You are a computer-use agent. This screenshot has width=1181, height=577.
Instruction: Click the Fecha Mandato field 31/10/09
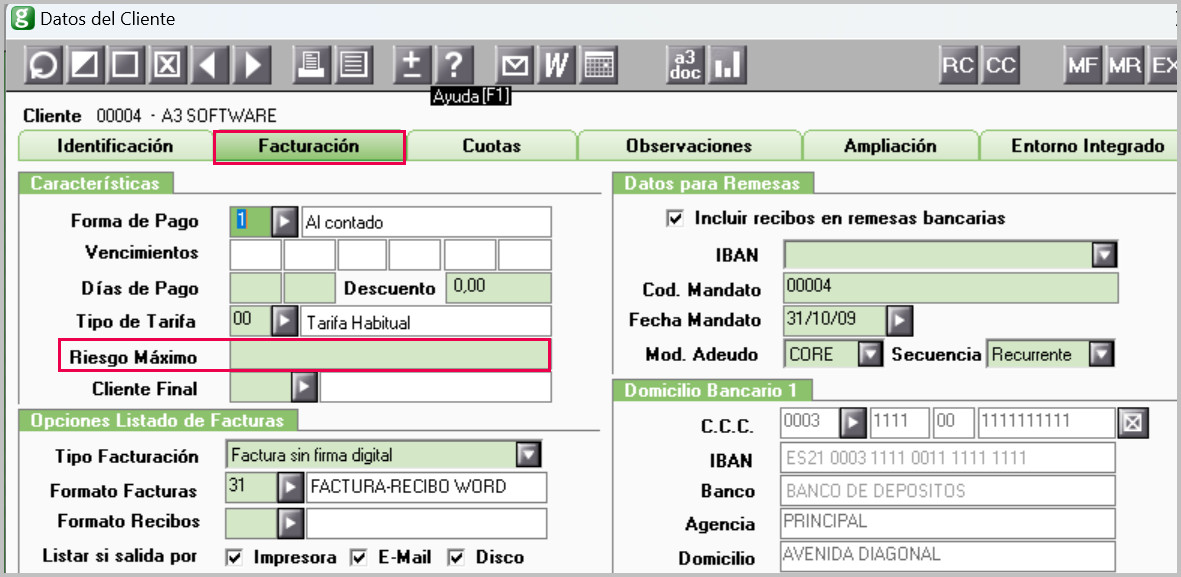coord(835,320)
